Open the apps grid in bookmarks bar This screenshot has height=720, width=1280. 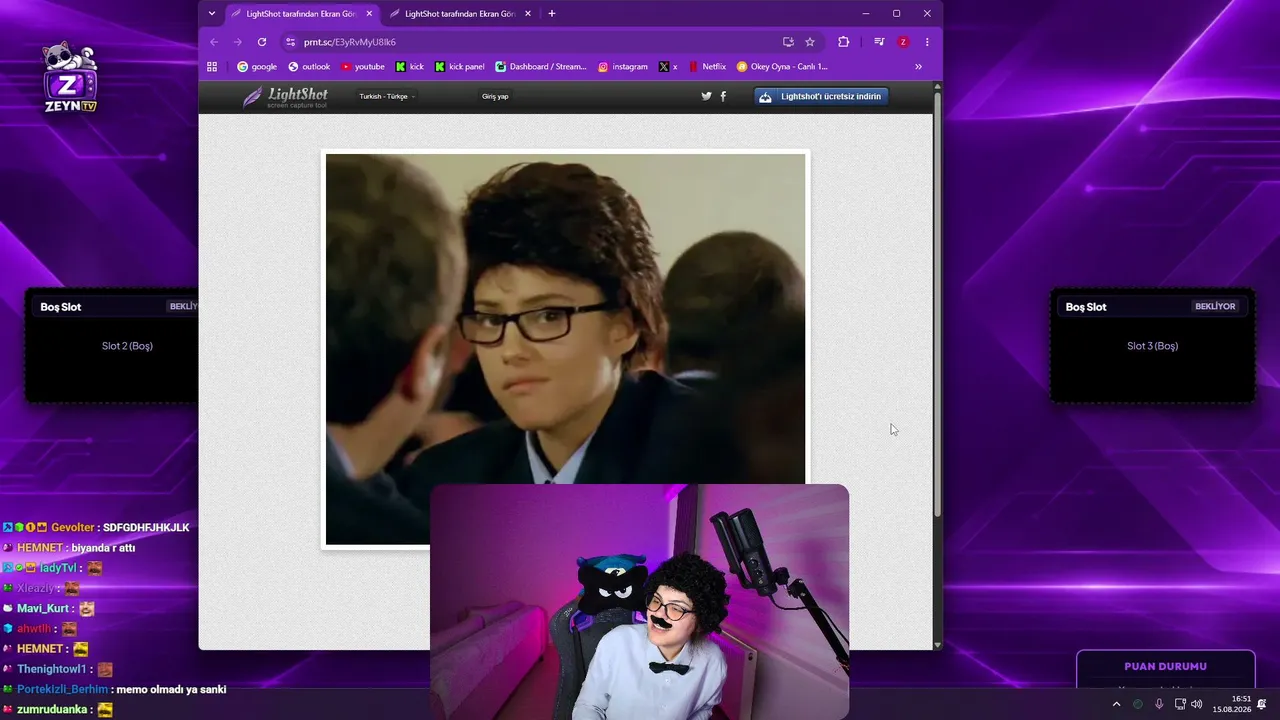[x=212, y=67]
